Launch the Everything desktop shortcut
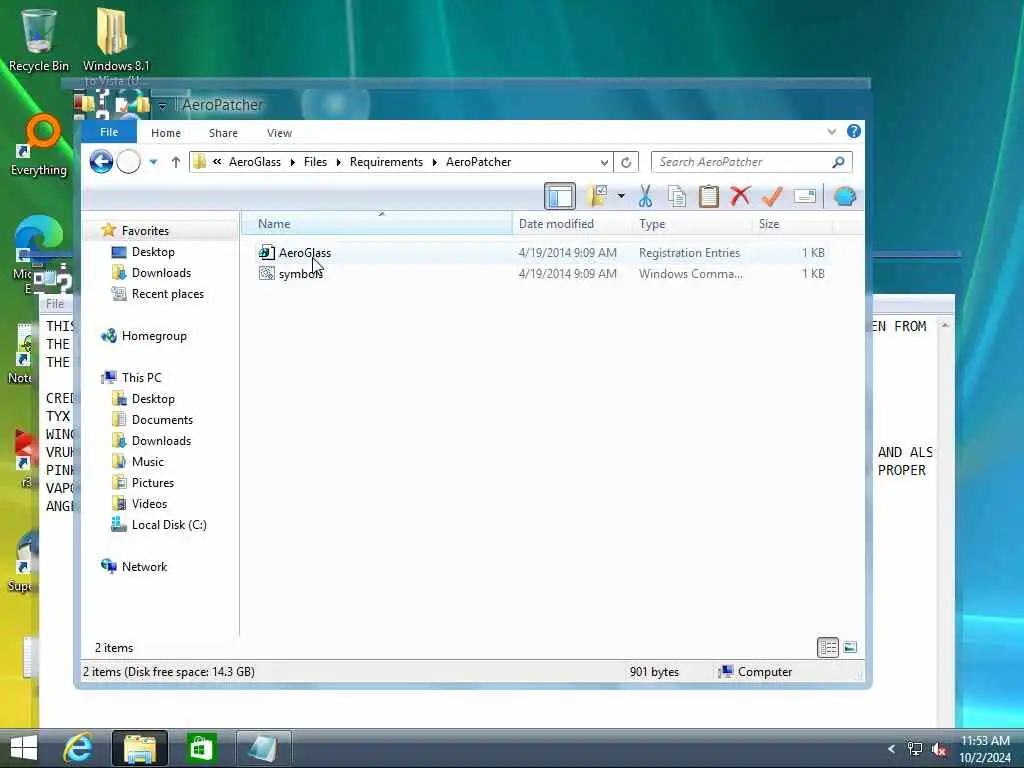The width and height of the screenshot is (1024, 768). (39, 146)
